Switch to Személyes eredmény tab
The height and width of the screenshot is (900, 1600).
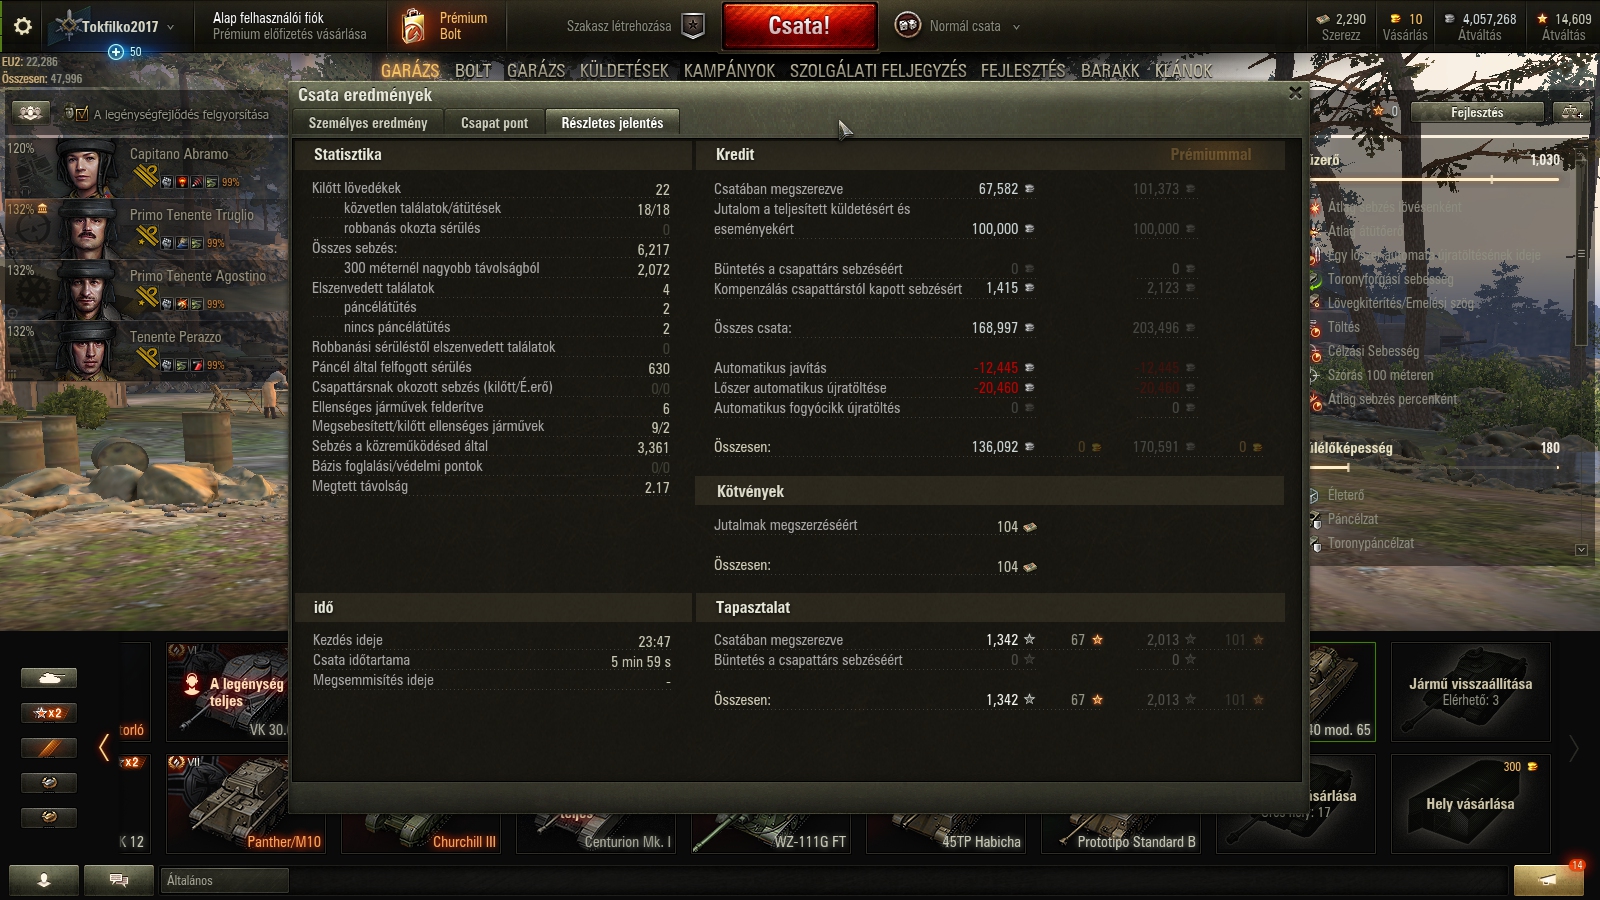(x=368, y=123)
